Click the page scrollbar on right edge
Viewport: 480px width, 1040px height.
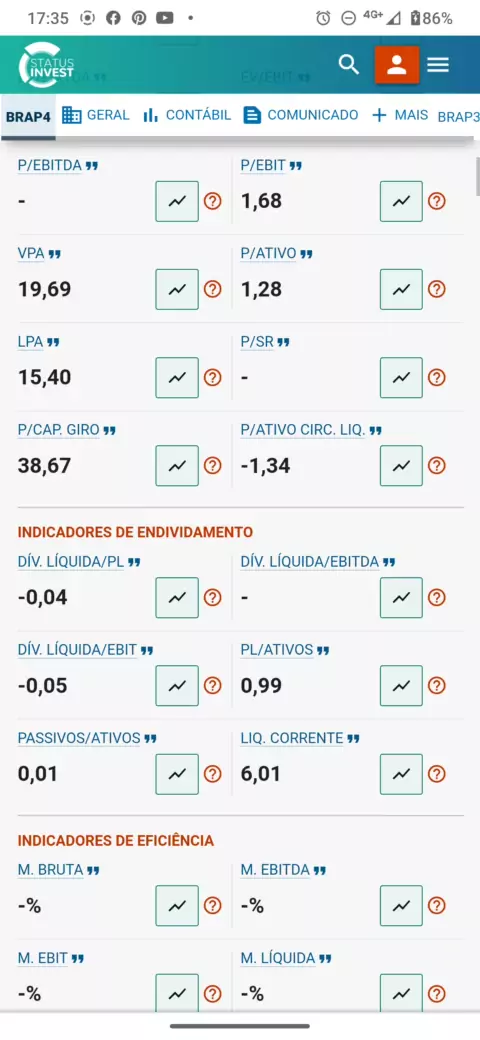click(477, 176)
